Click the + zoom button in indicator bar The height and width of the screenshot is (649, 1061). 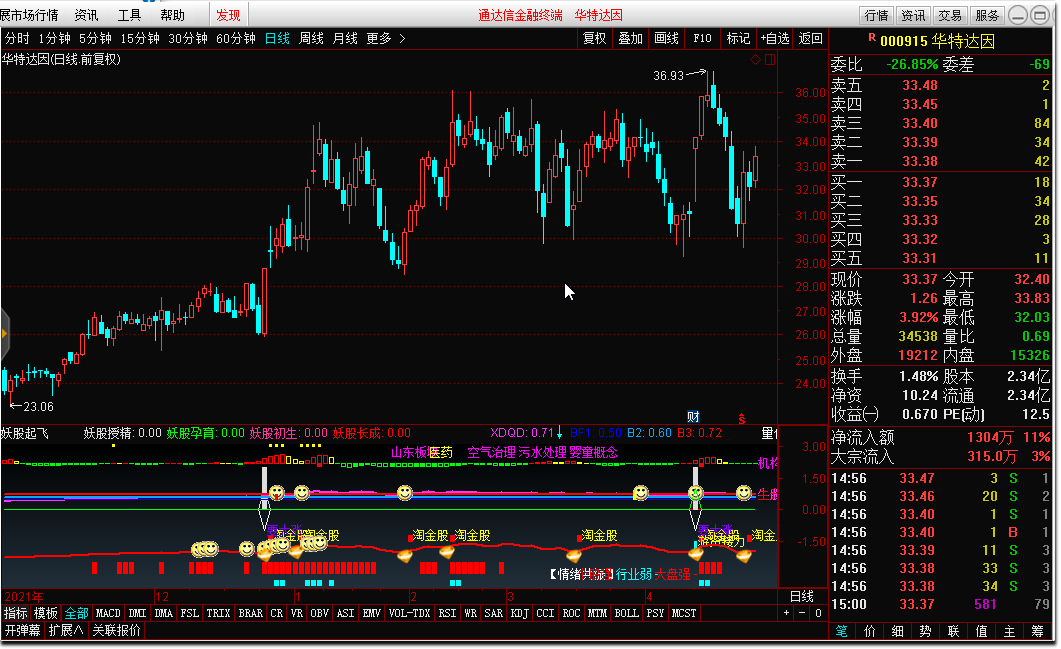click(x=786, y=613)
